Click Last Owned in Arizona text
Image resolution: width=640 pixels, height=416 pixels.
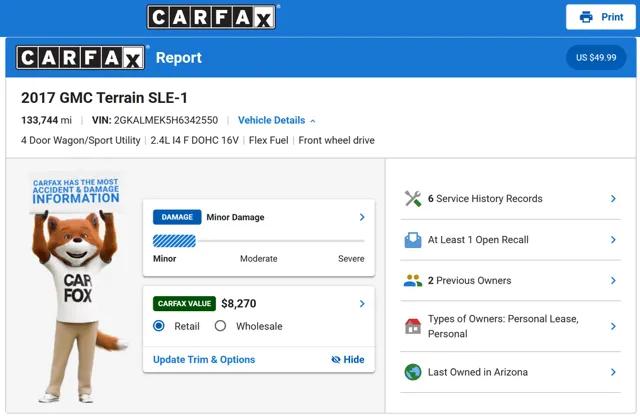coord(478,372)
